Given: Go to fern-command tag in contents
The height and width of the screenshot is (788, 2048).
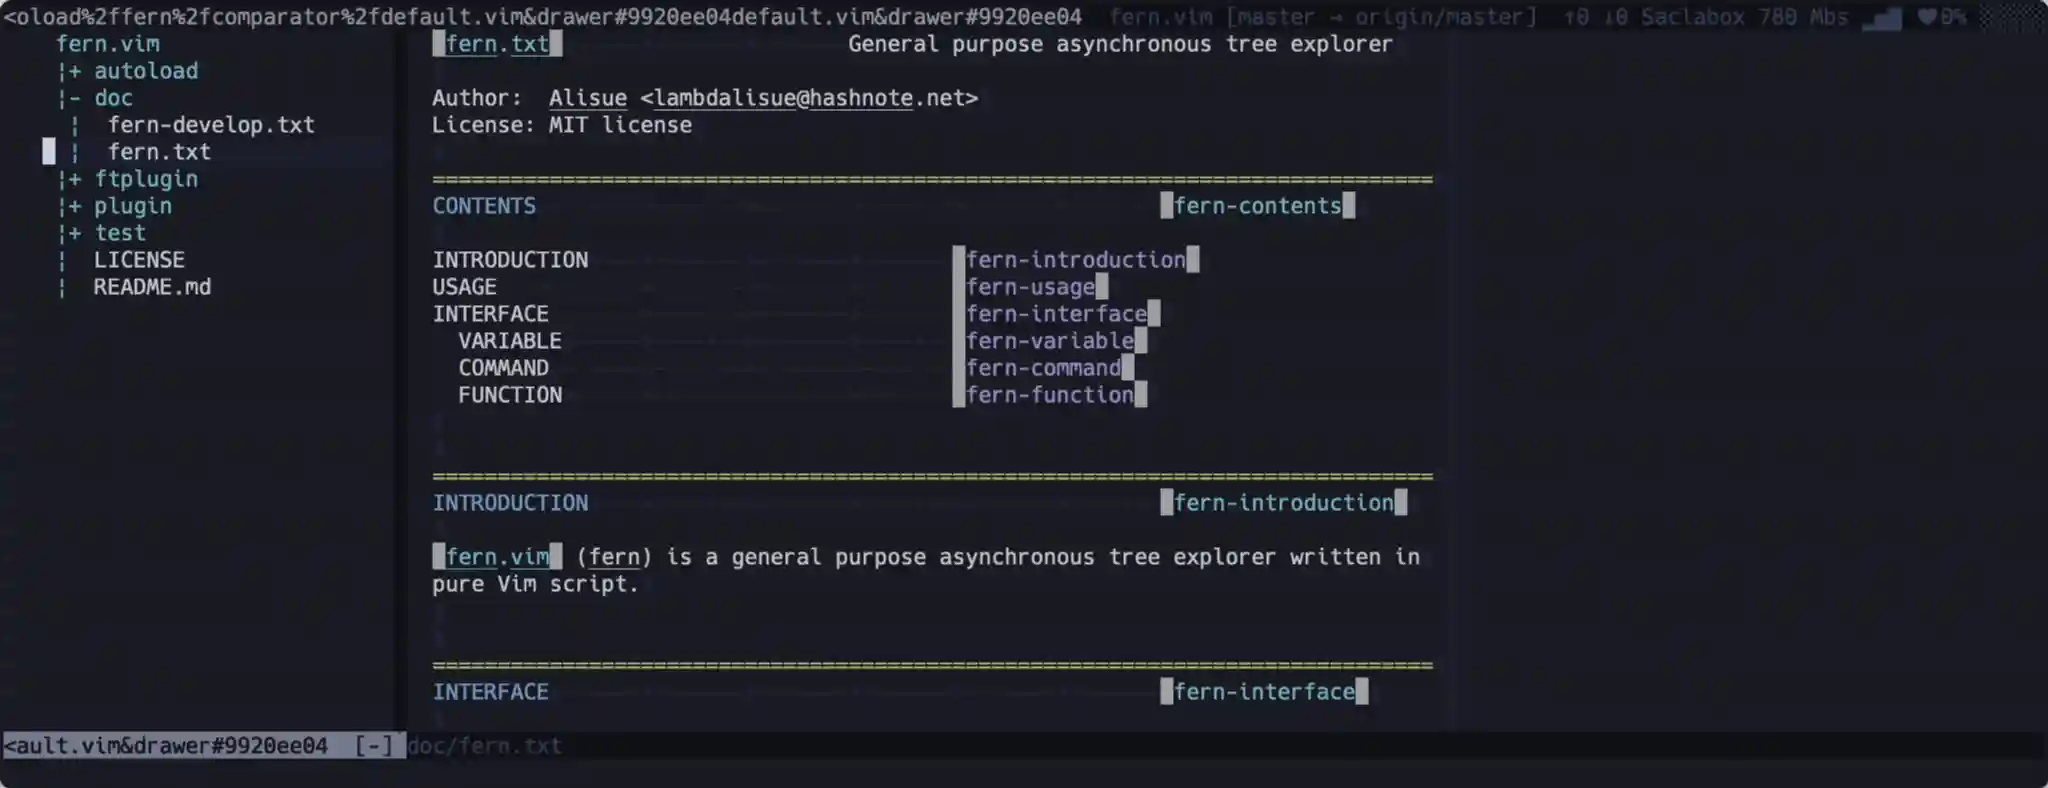Looking at the screenshot, I should [x=1043, y=368].
